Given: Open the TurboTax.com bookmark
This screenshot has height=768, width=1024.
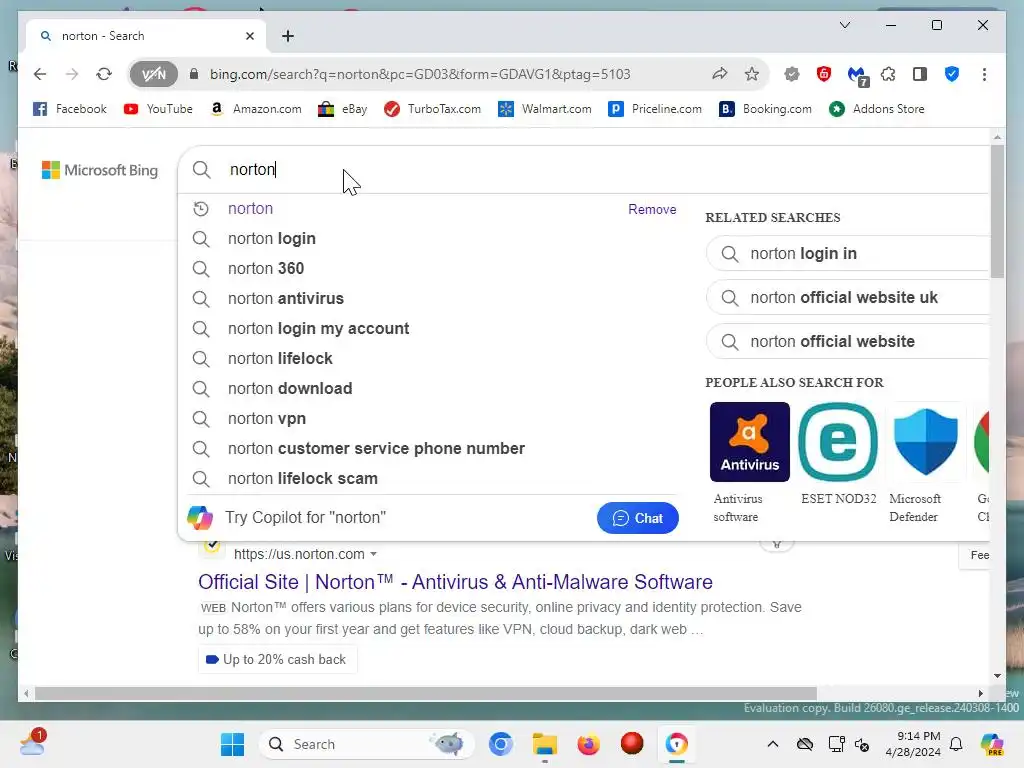Looking at the screenshot, I should tap(432, 109).
